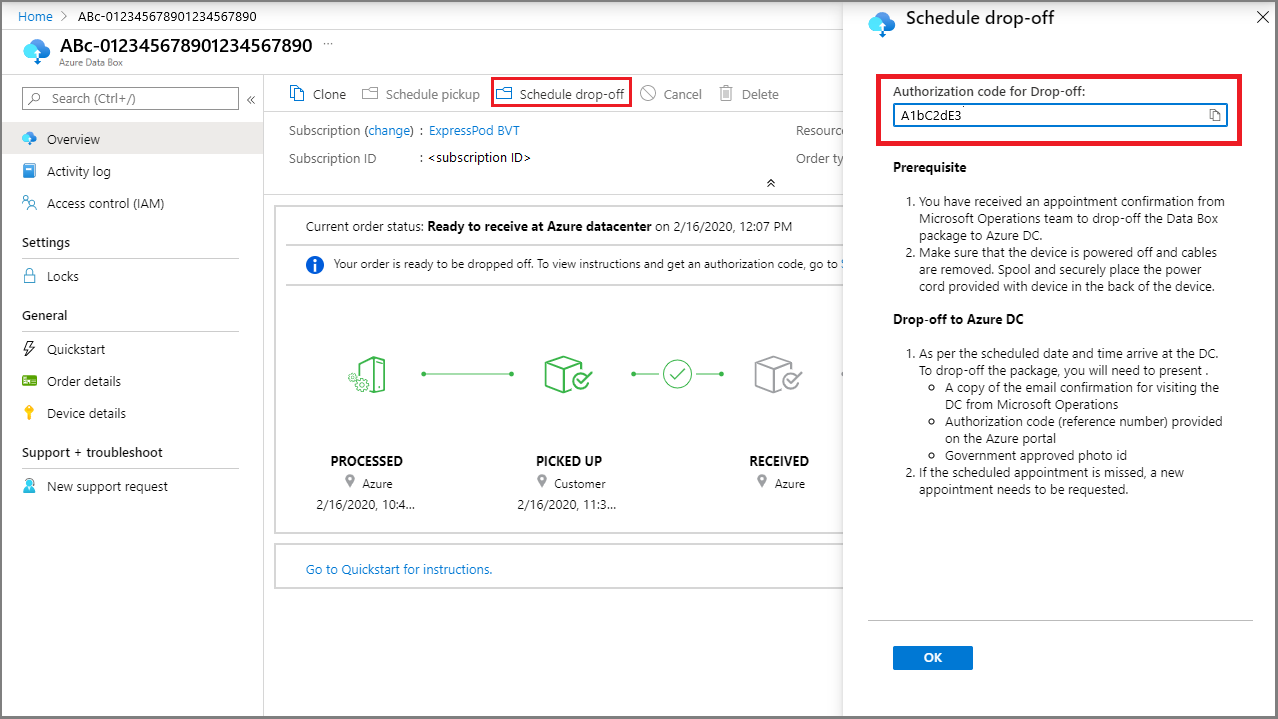Screen dimensions: 1278x719
Task: Open Schedule drop-off command
Action: click(x=561, y=94)
